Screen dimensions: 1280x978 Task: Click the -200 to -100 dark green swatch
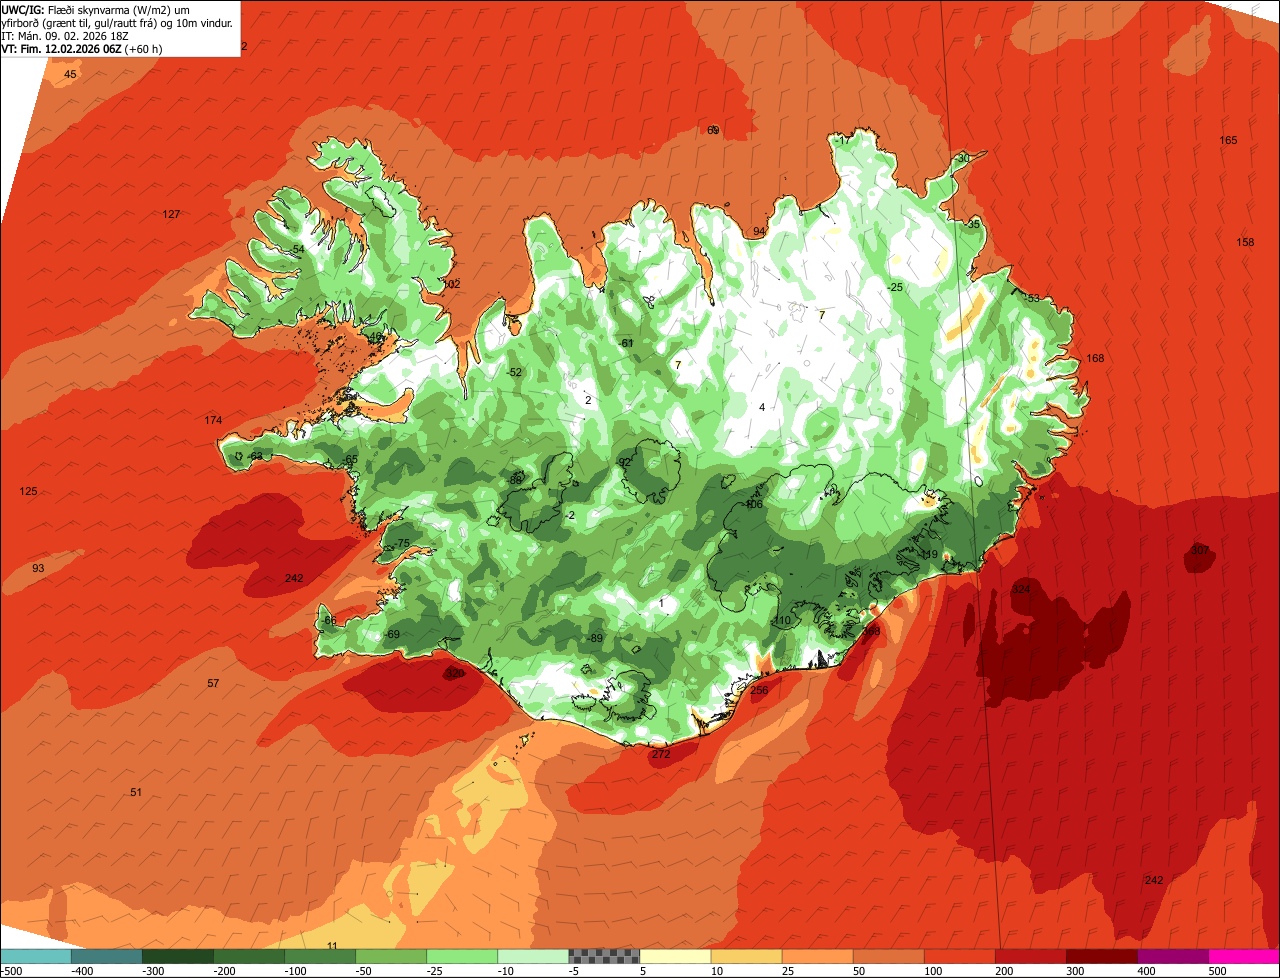(x=249, y=956)
